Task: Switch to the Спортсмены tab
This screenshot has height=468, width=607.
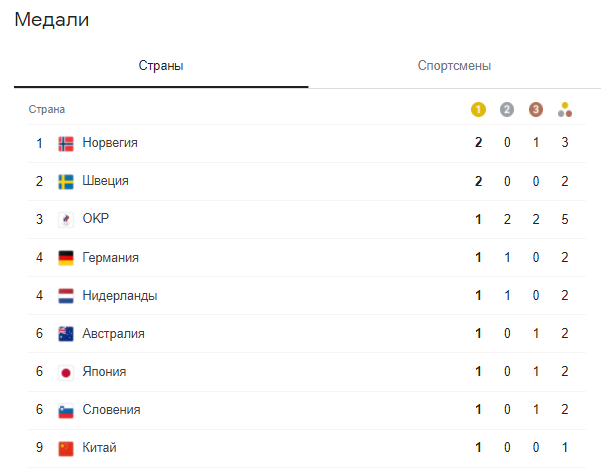Action: pos(454,66)
